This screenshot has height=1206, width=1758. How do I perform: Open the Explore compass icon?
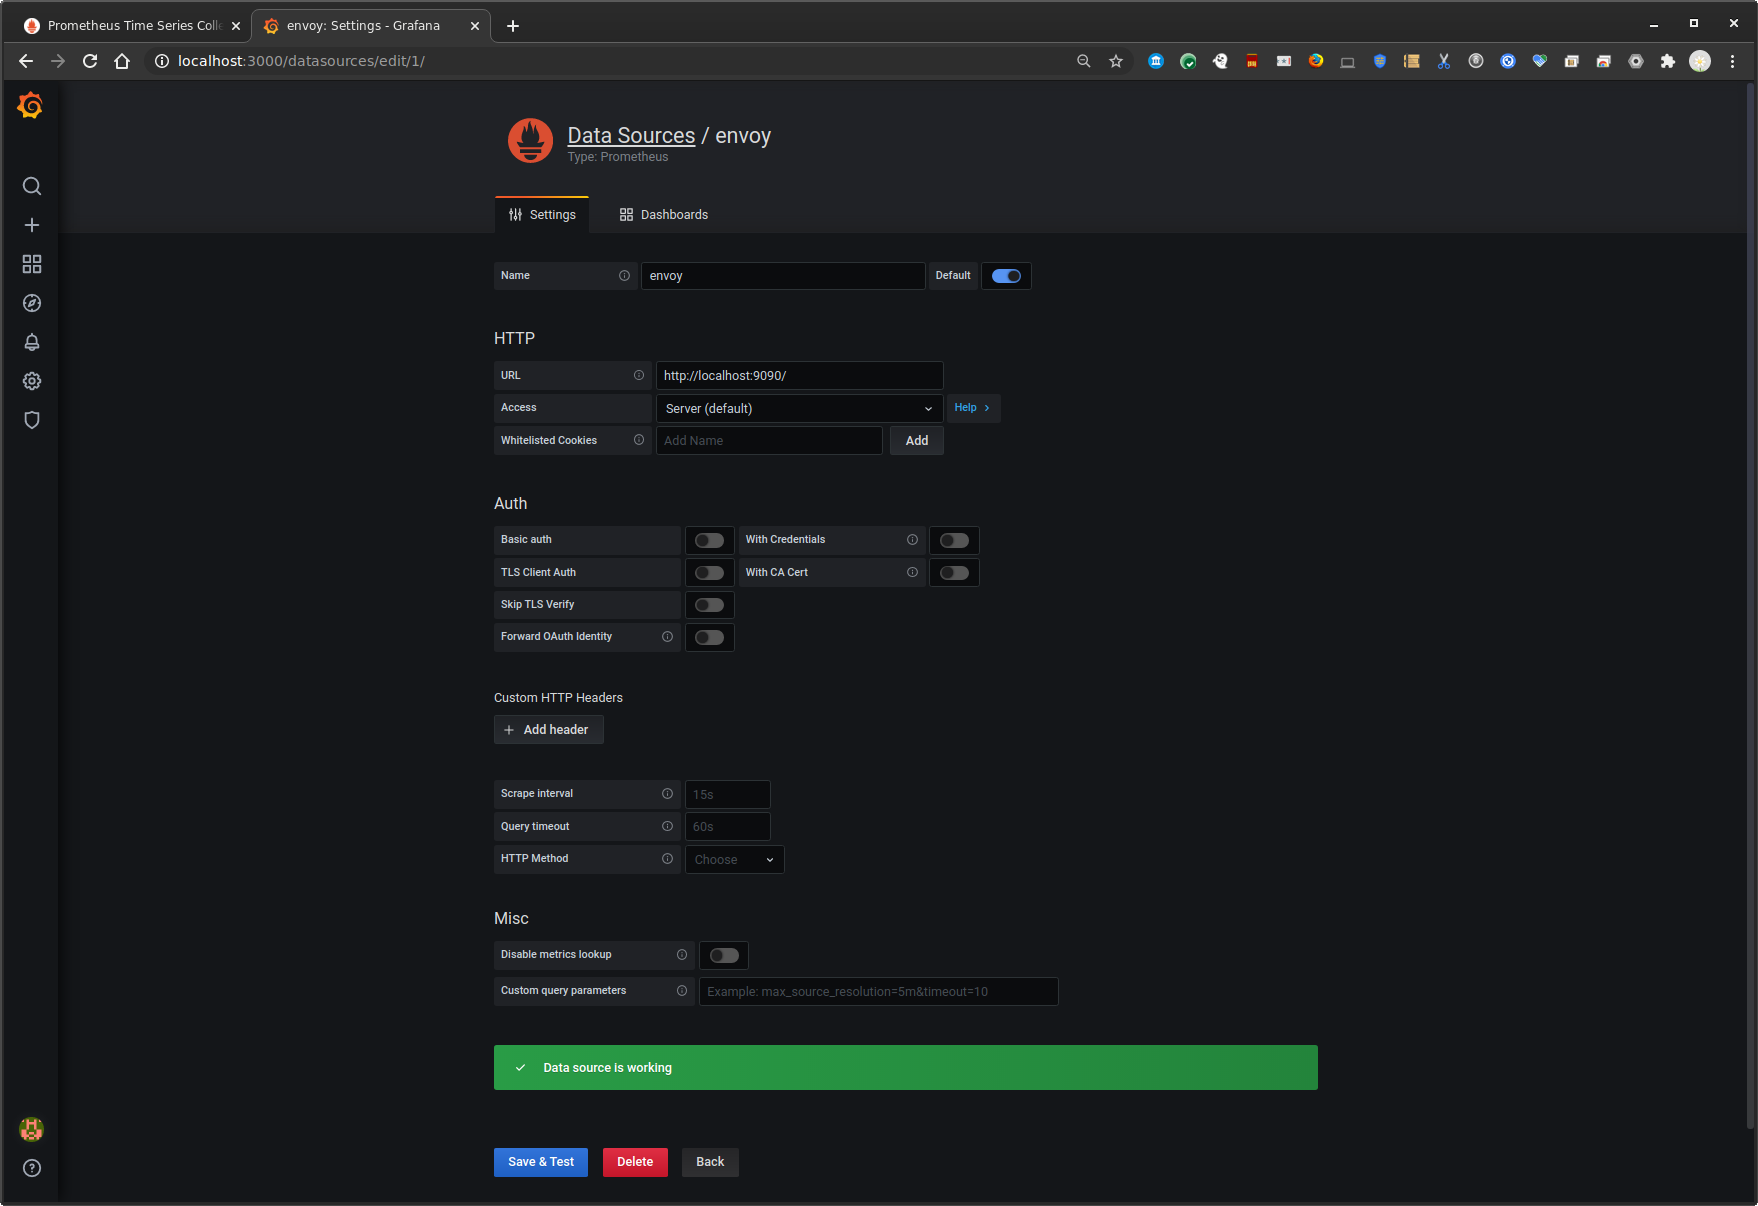point(32,303)
